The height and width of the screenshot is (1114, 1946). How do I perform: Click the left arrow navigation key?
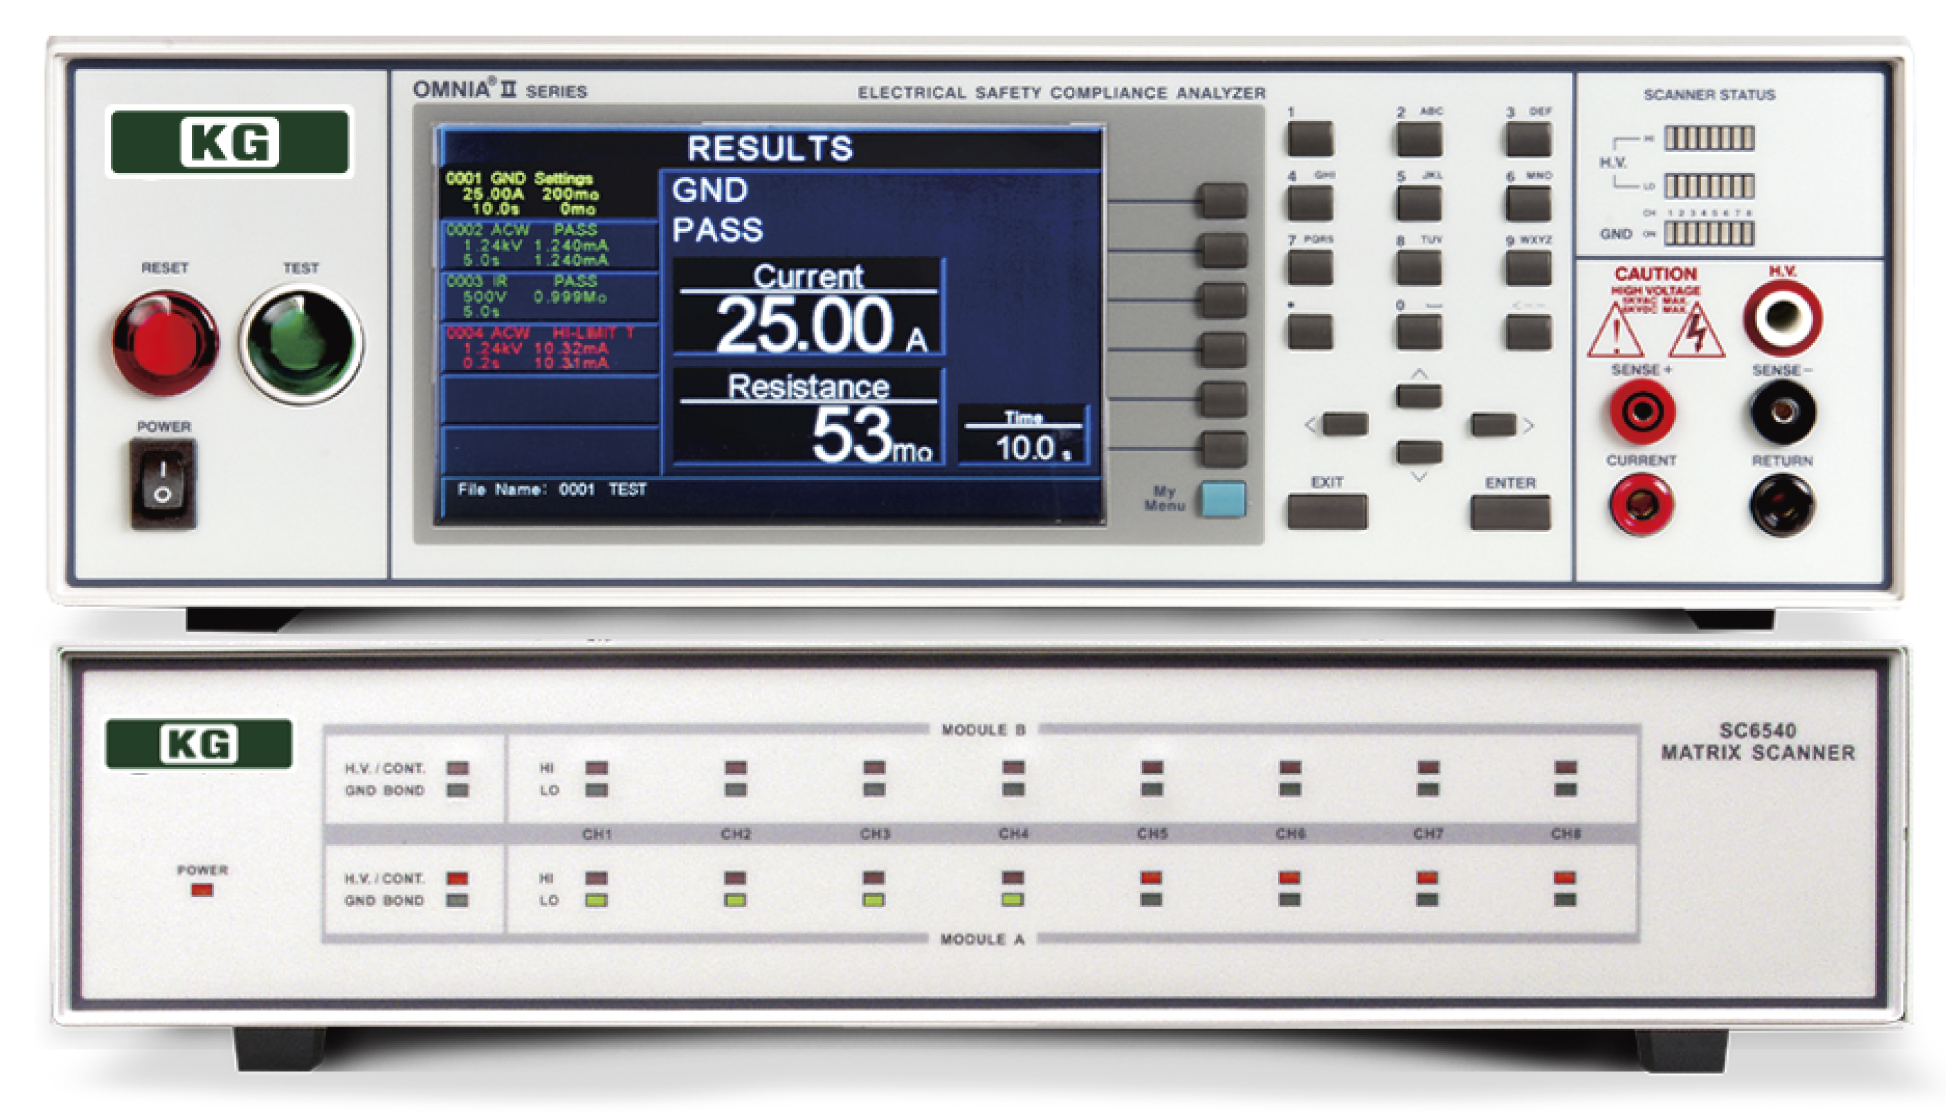point(1345,424)
